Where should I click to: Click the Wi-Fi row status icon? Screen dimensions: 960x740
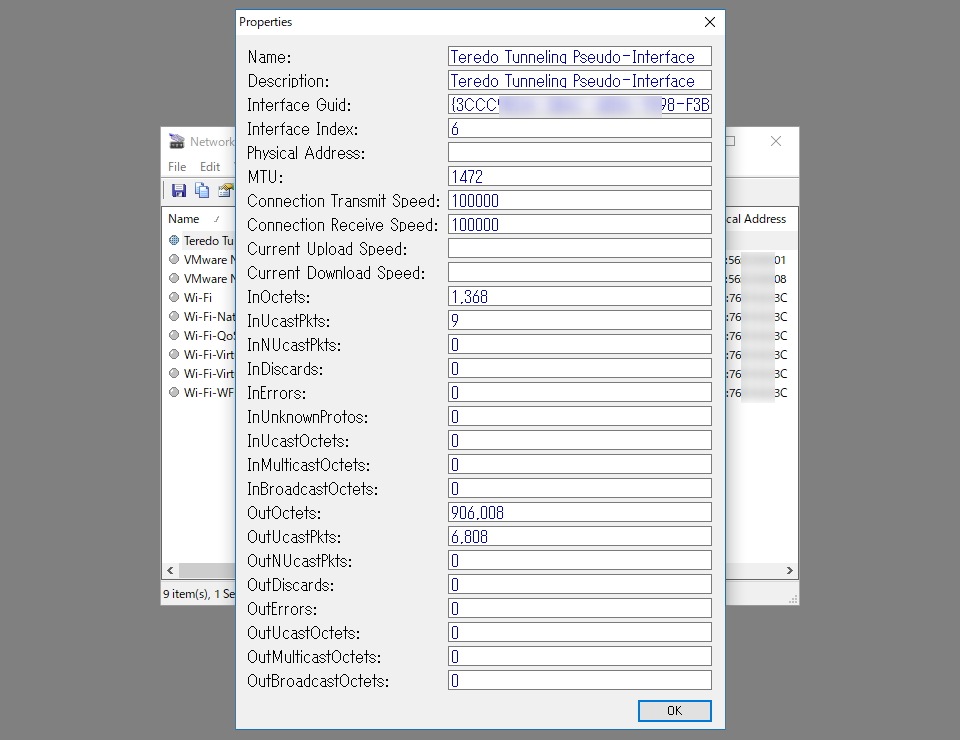pos(174,297)
